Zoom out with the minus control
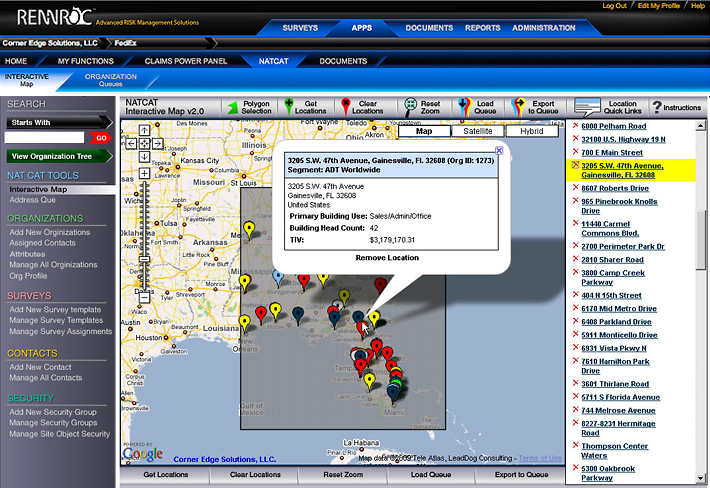Image resolution: width=710 pixels, height=488 pixels. pyautogui.click(x=144, y=297)
